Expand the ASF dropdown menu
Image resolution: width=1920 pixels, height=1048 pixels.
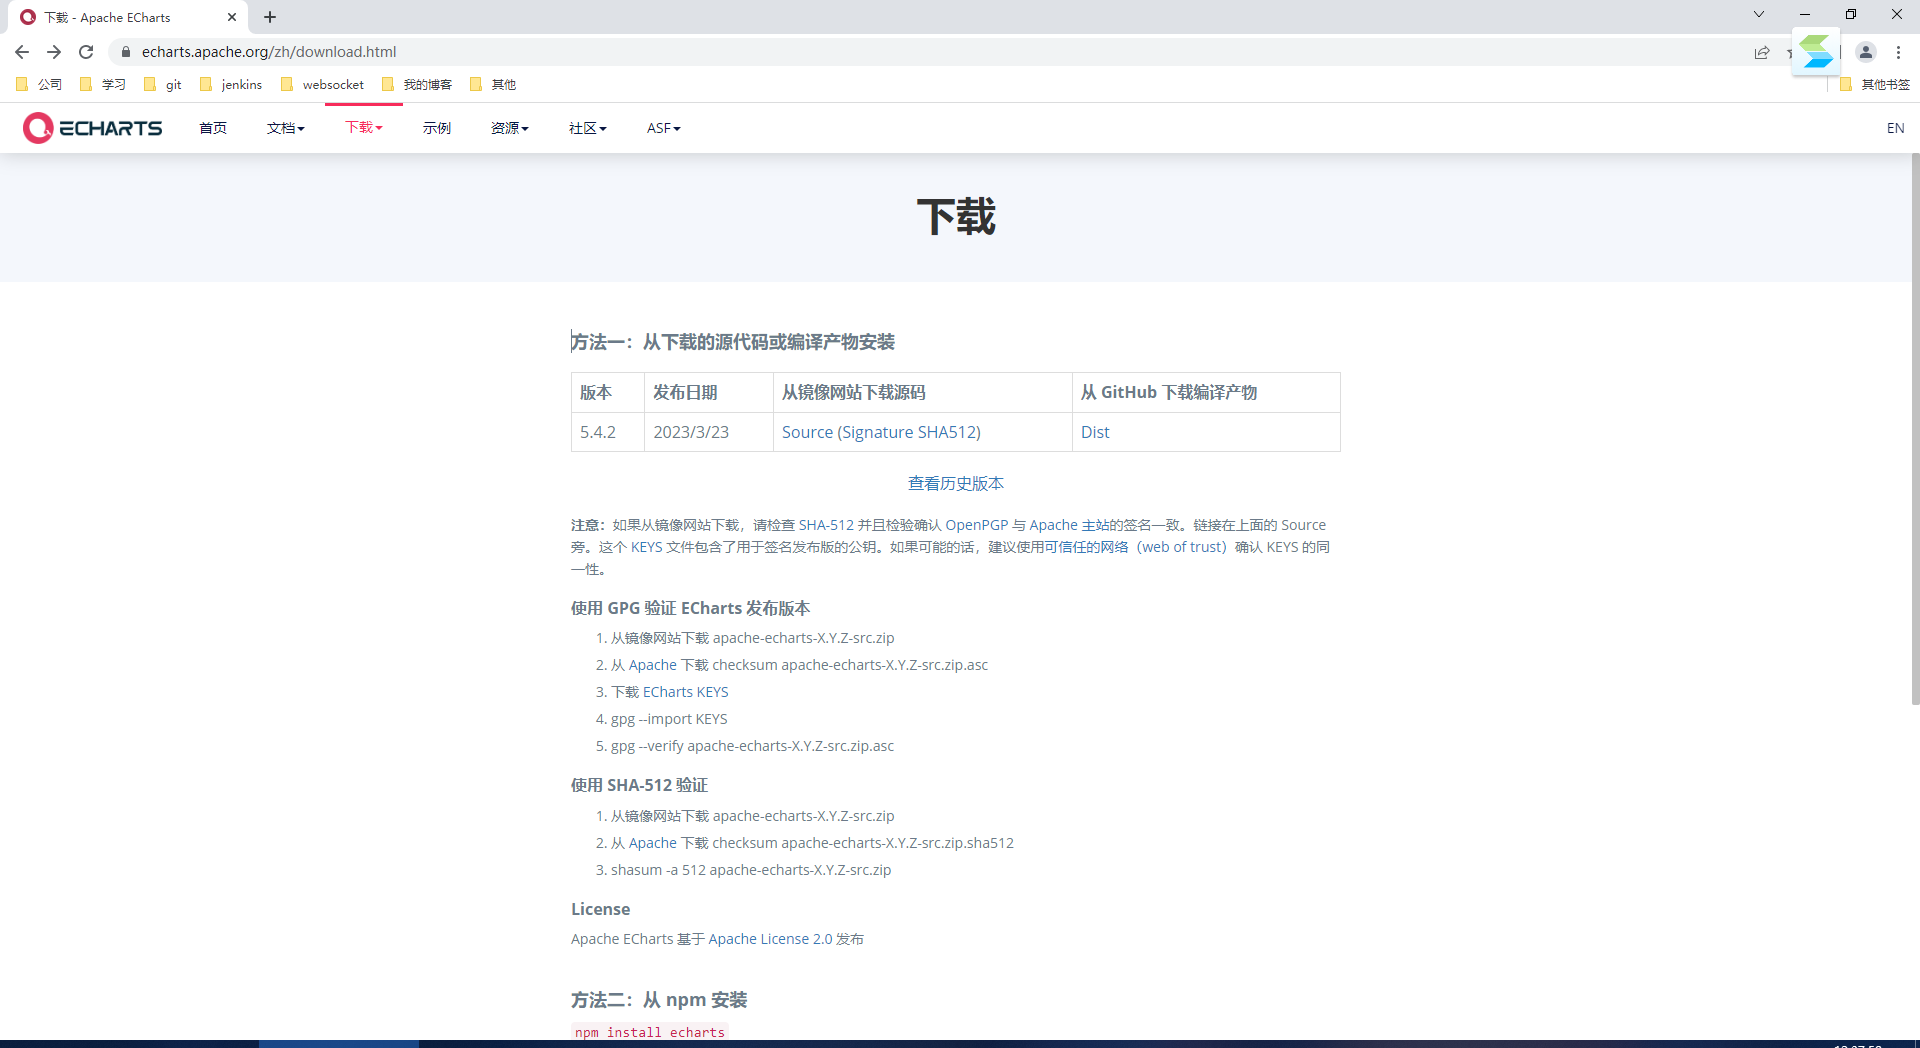[x=664, y=128]
